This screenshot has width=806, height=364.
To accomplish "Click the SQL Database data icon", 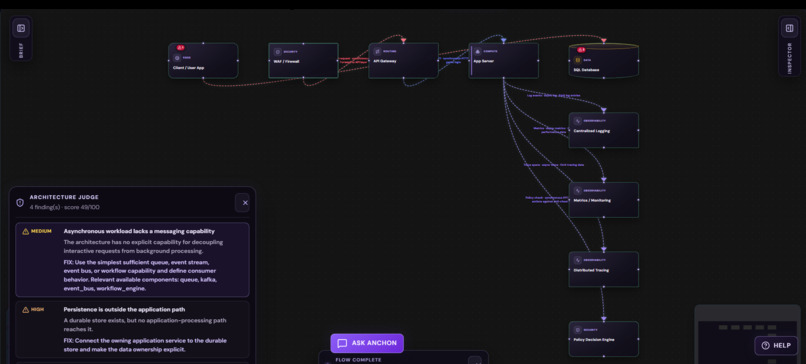I will click(x=578, y=60).
